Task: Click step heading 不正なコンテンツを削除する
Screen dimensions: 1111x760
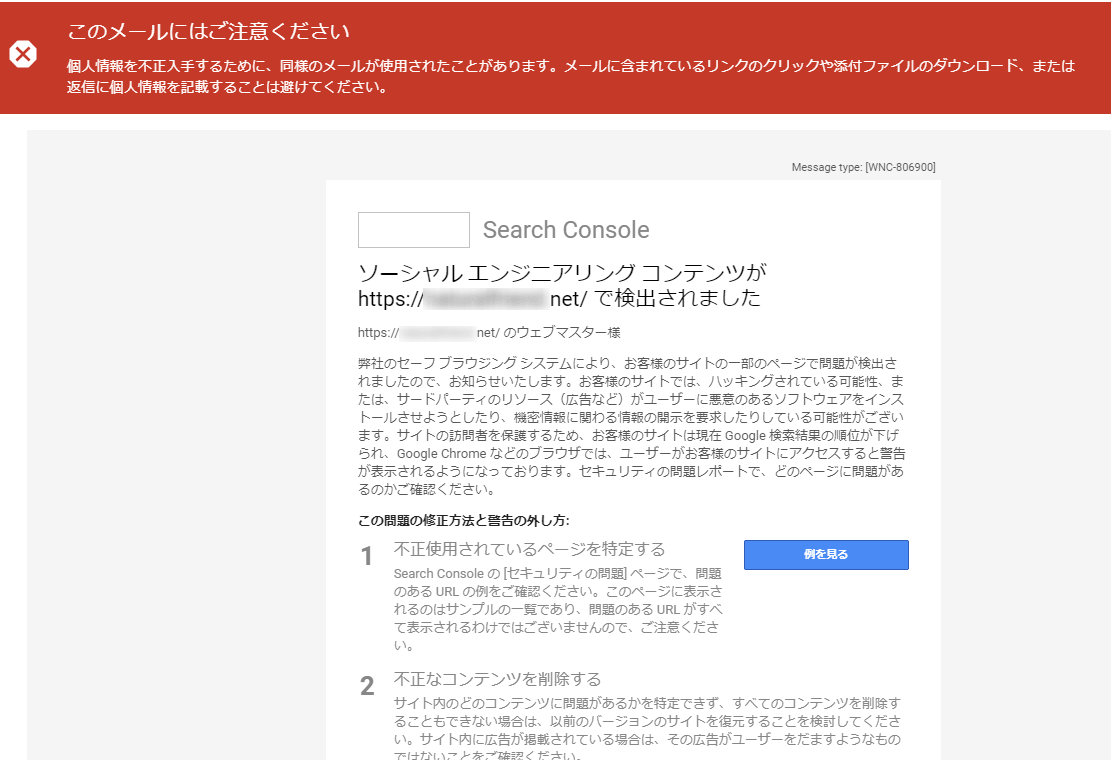Action: pos(497,679)
